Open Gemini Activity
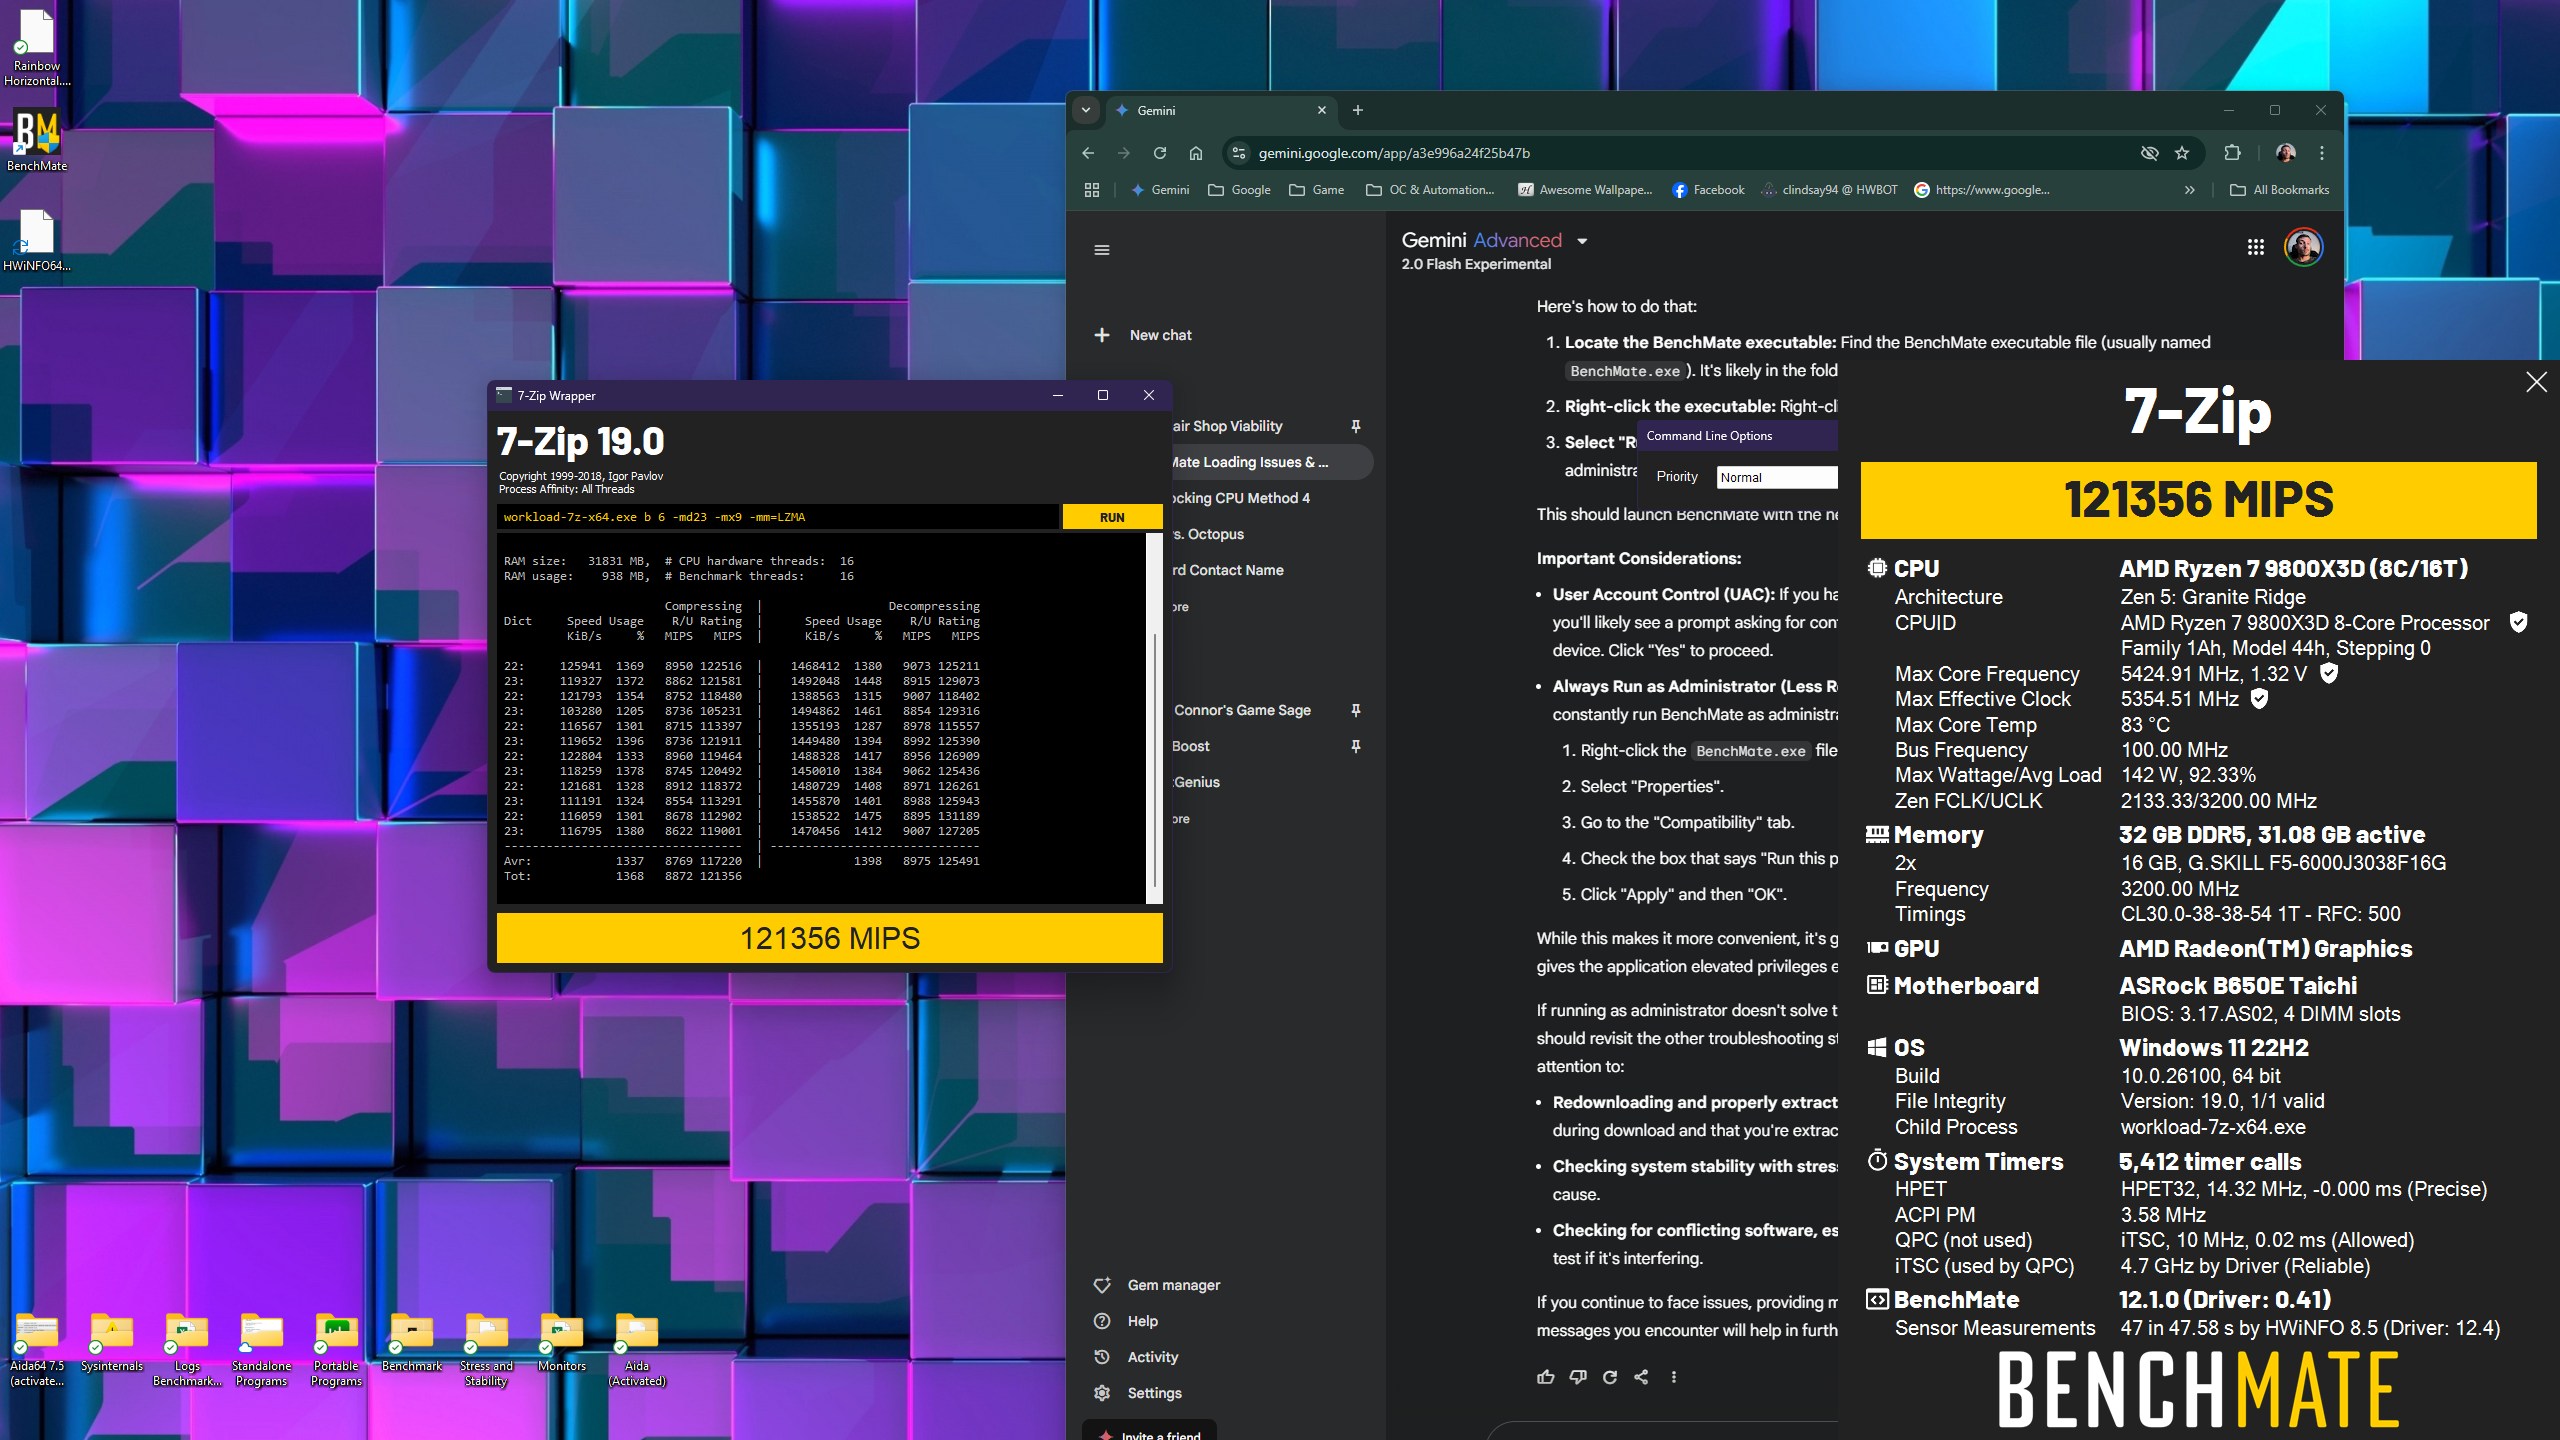This screenshot has width=2560, height=1440. click(x=1137, y=1357)
